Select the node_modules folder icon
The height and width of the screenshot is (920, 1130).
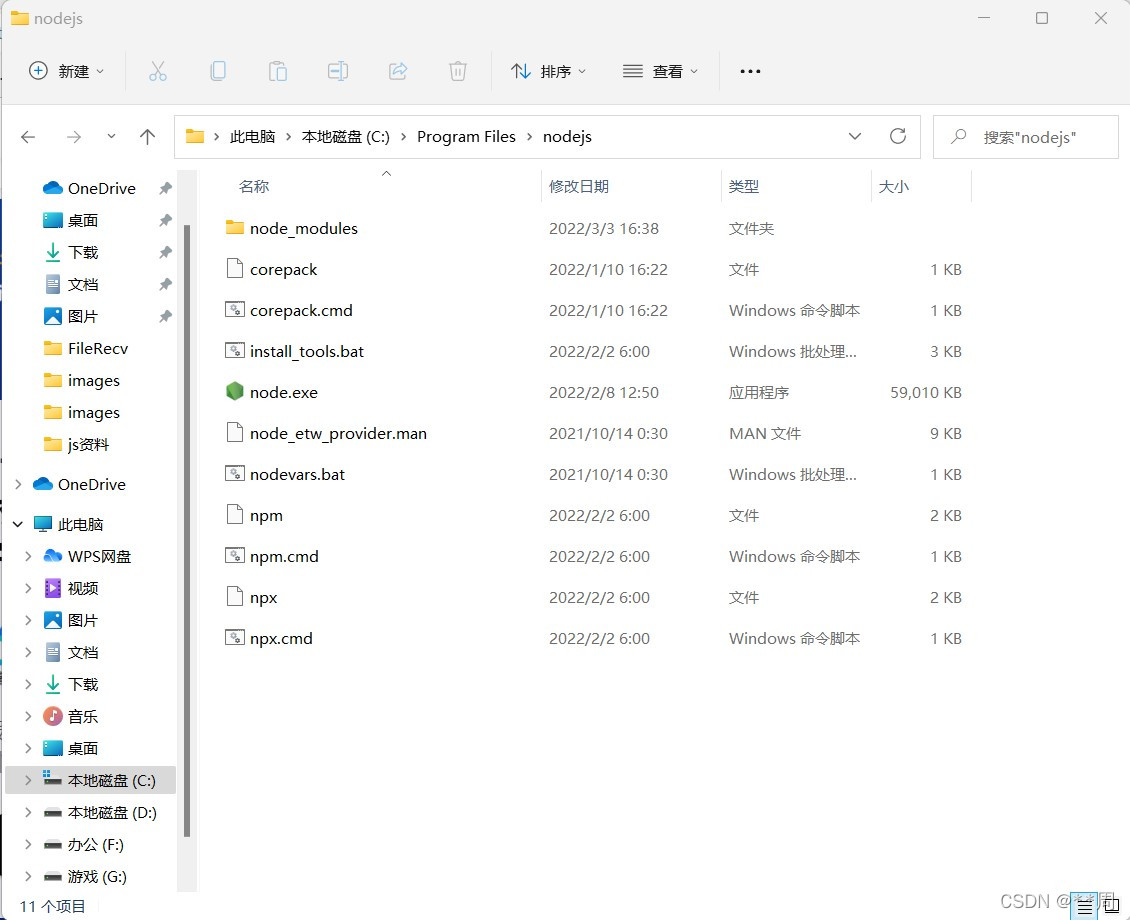[x=234, y=228]
